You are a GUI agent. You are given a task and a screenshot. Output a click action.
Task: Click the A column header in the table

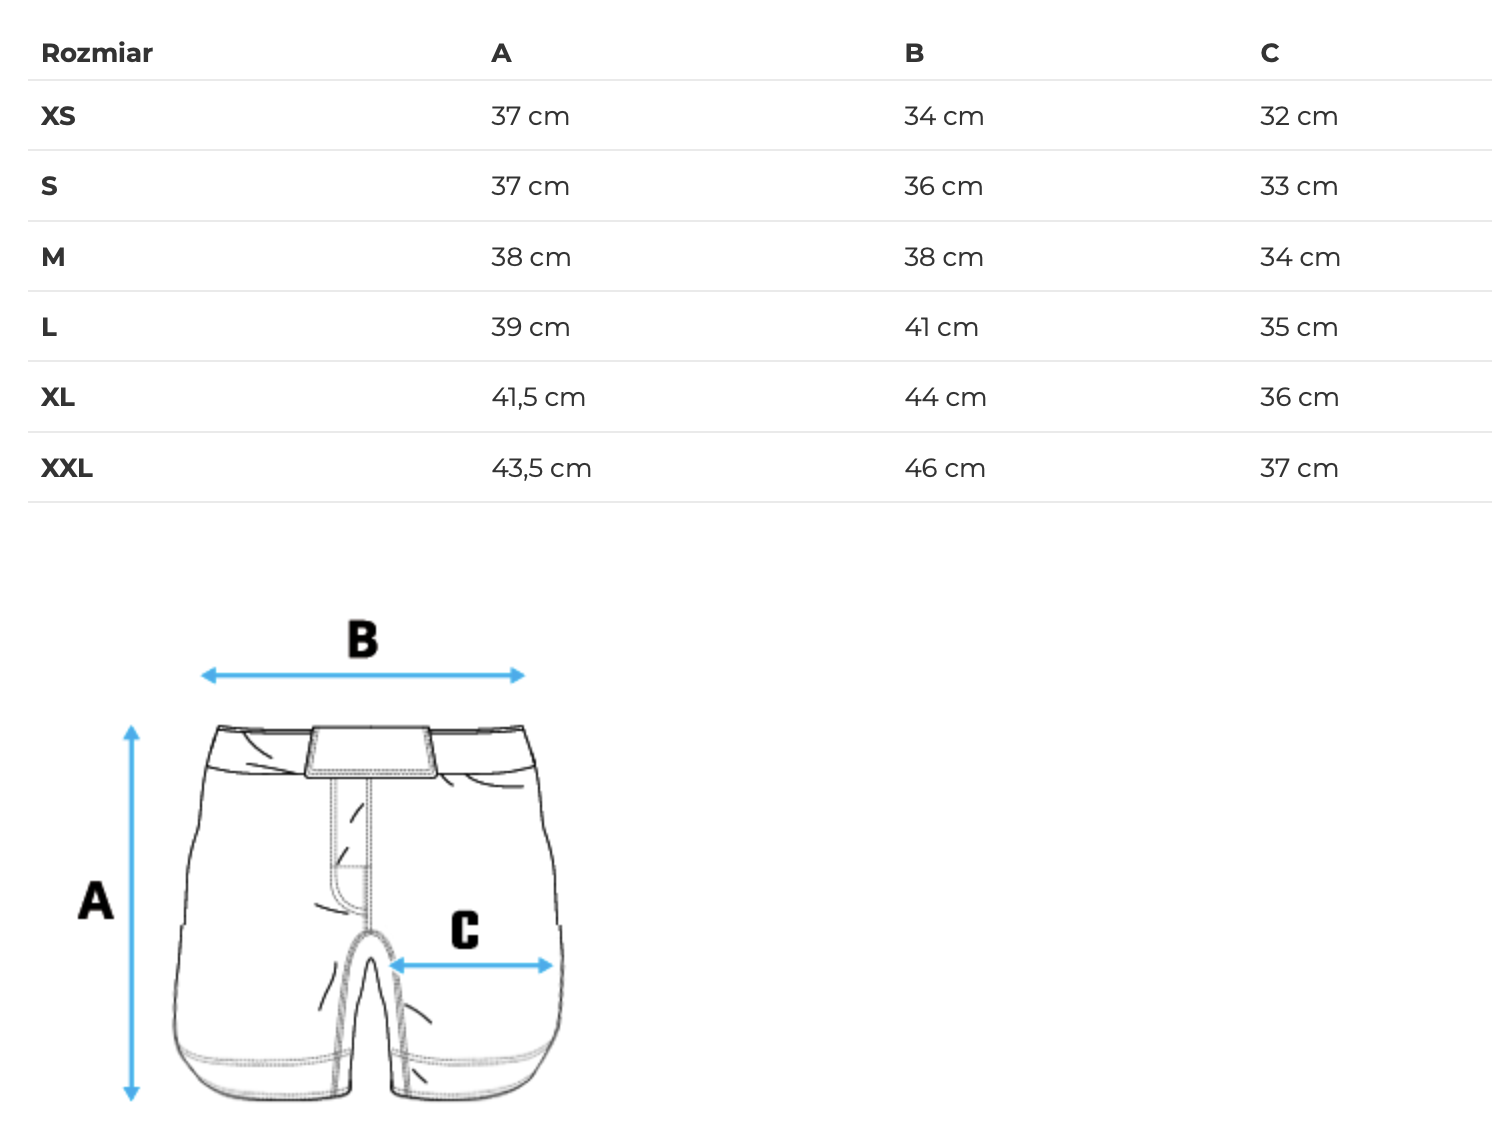(x=501, y=53)
